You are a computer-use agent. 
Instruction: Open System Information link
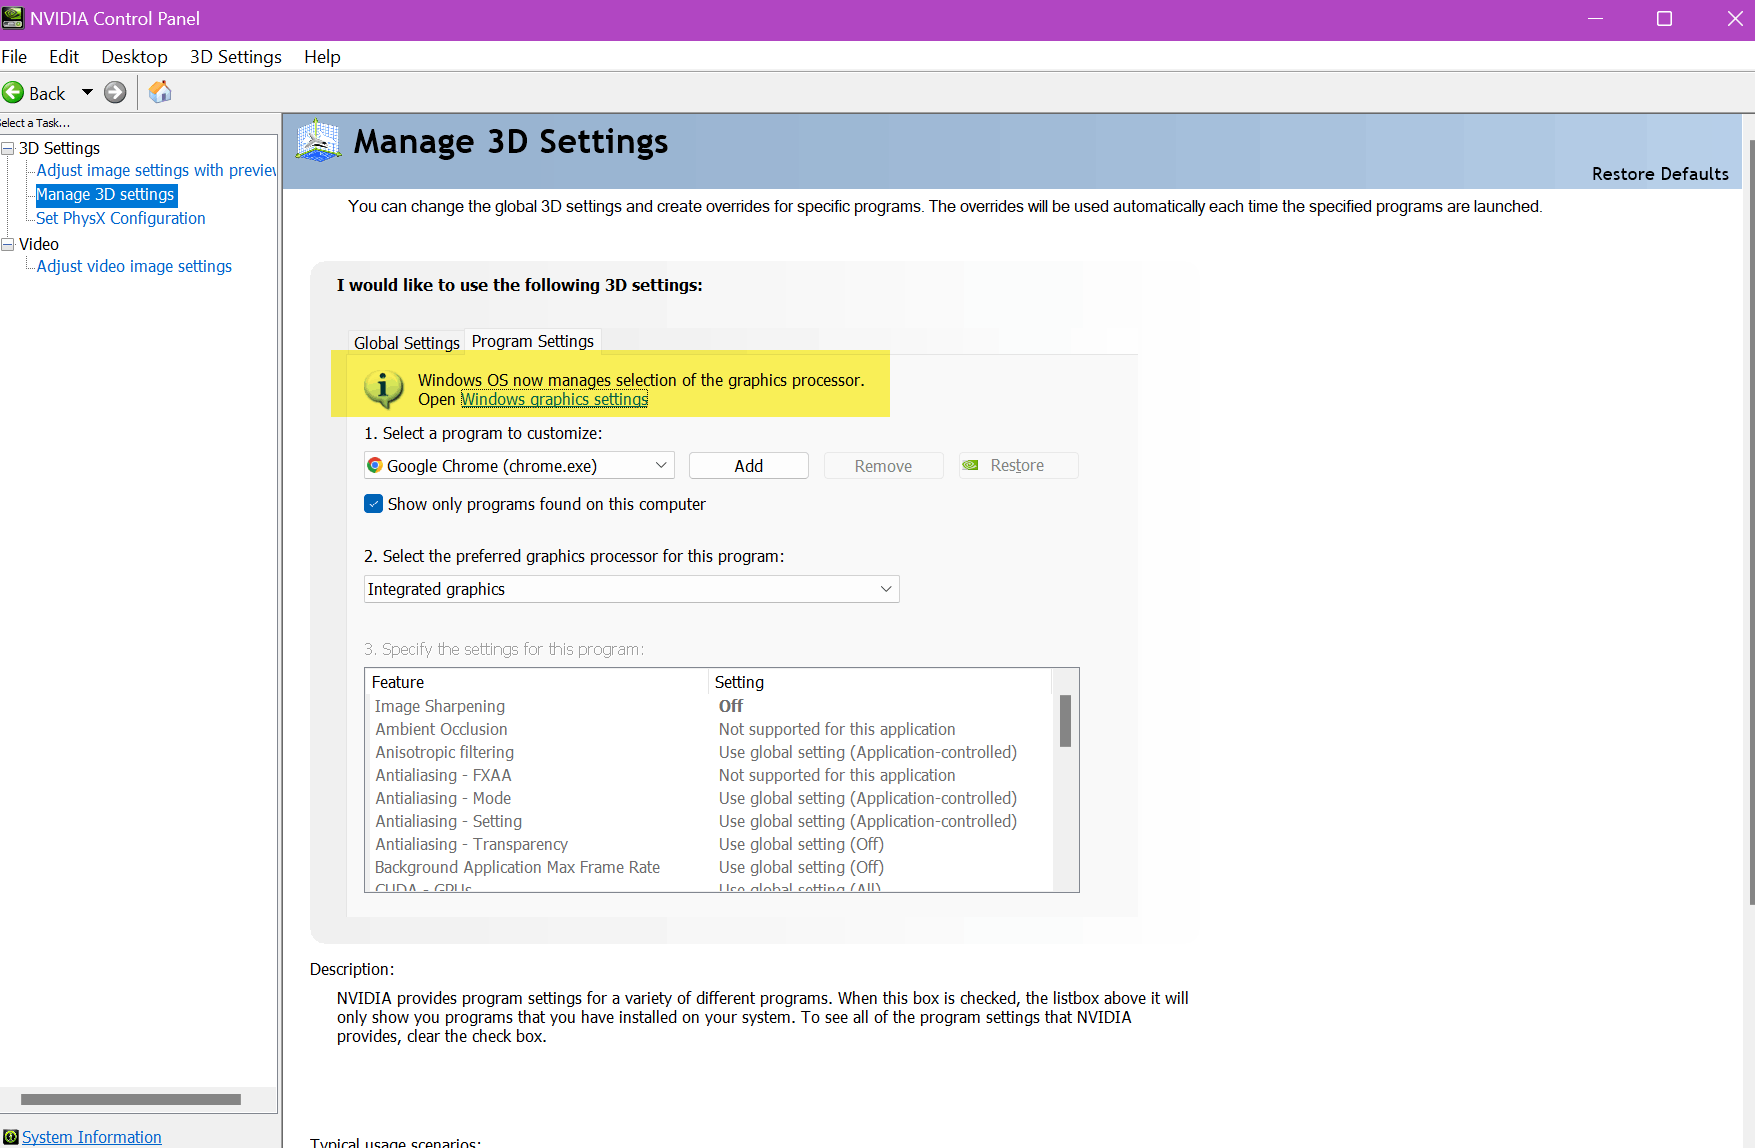coord(92,1137)
